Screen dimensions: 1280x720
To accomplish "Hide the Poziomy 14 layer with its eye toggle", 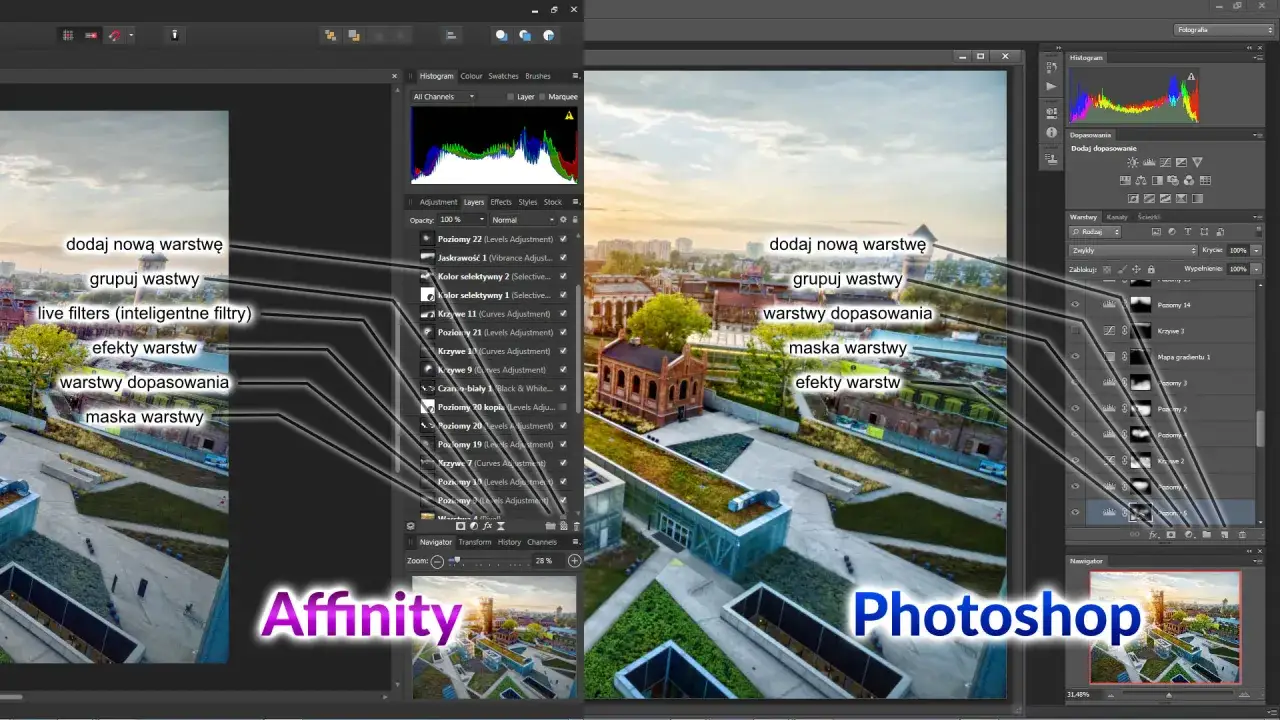I will (1075, 305).
